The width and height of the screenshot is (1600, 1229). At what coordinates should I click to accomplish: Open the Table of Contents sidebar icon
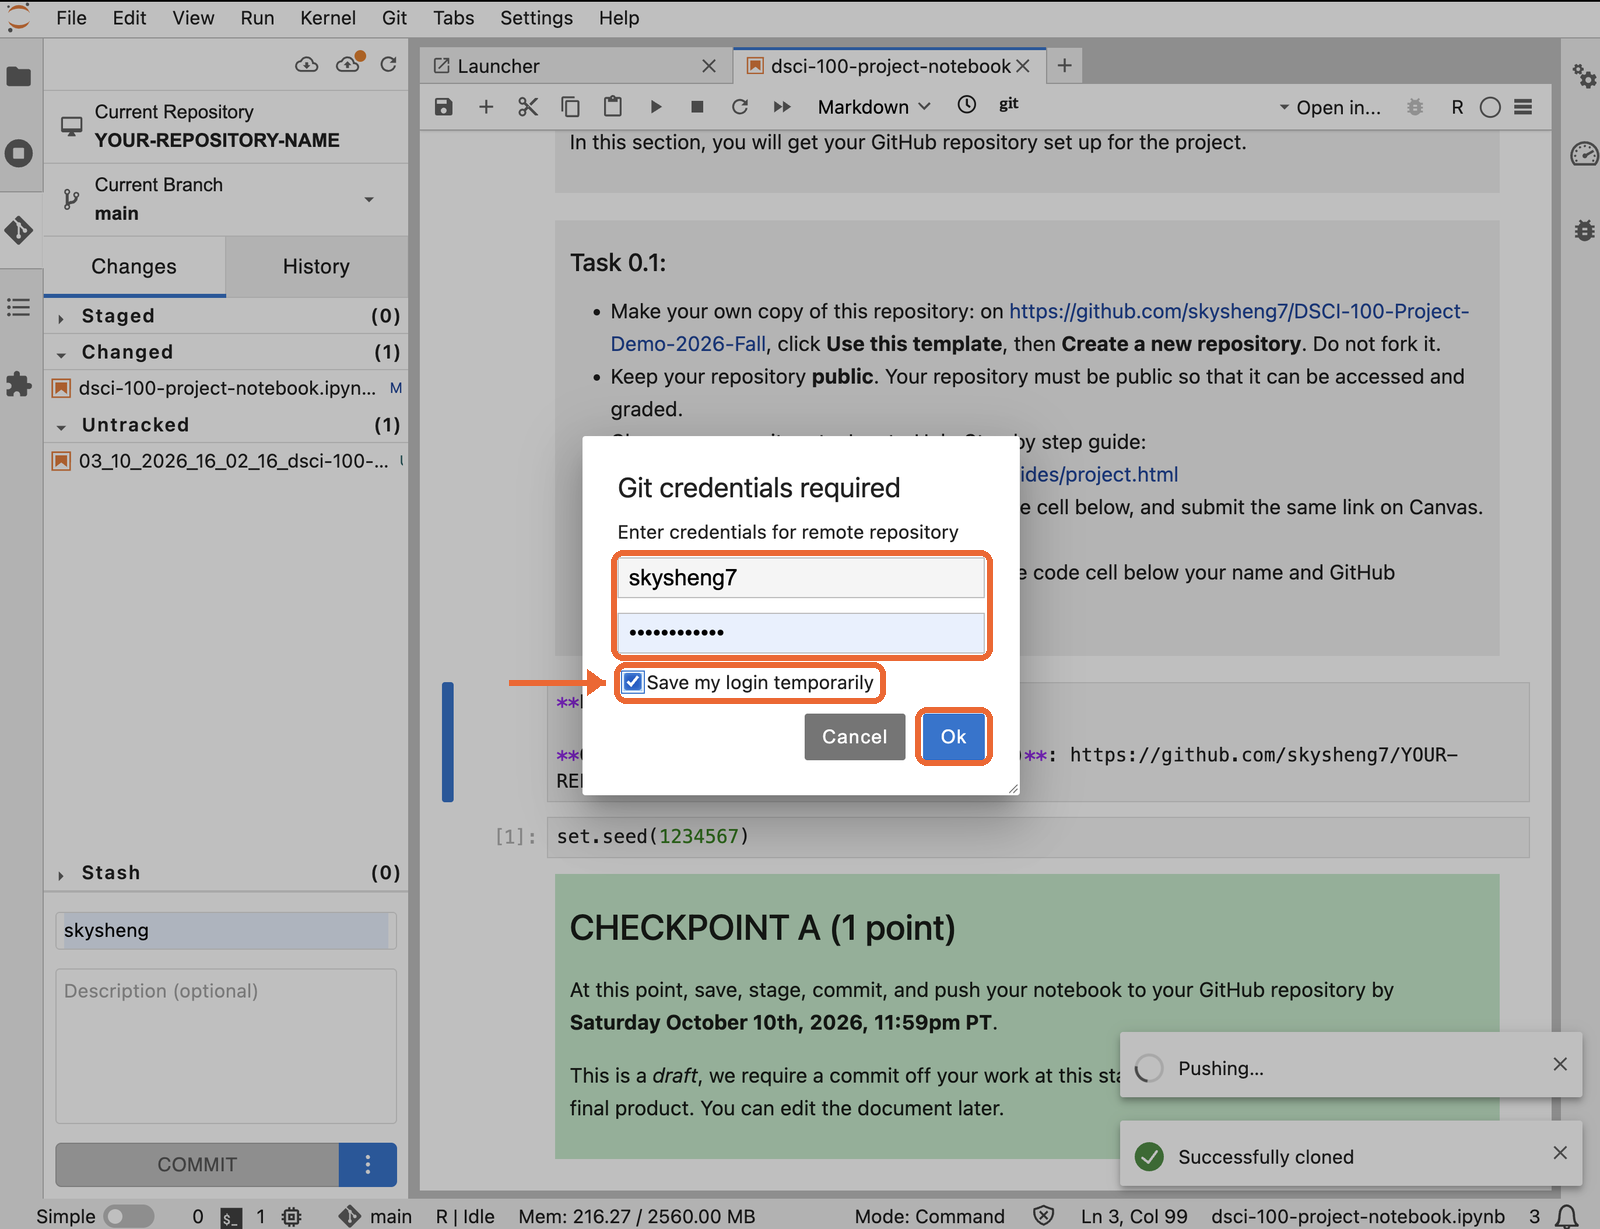(19, 307)
